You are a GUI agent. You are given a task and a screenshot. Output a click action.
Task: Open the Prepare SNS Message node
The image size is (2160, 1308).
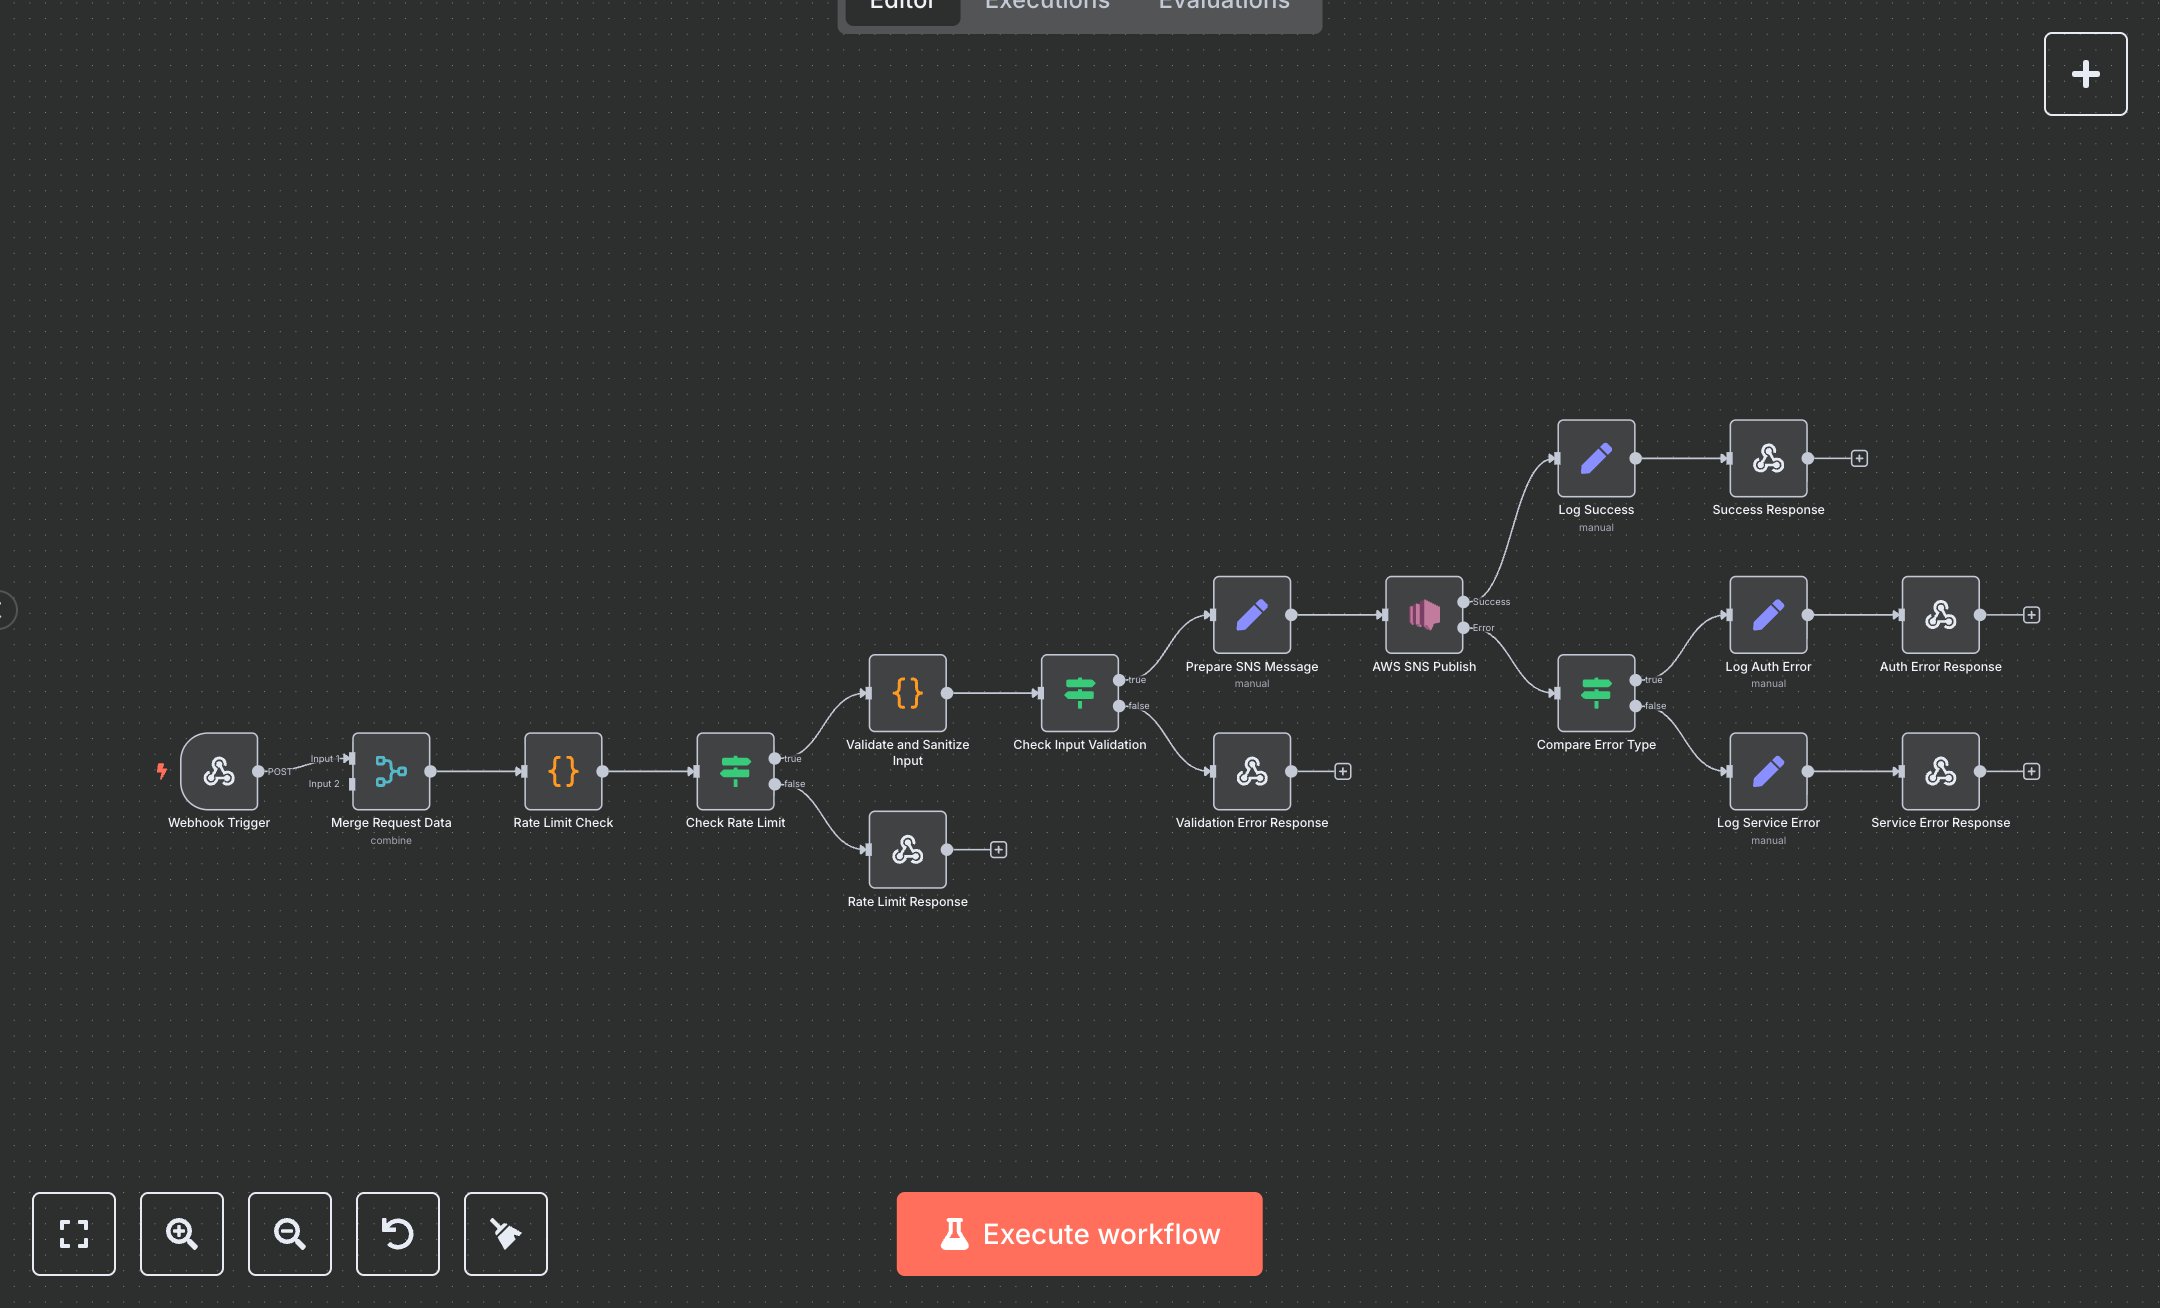(x=1251, y=617)
